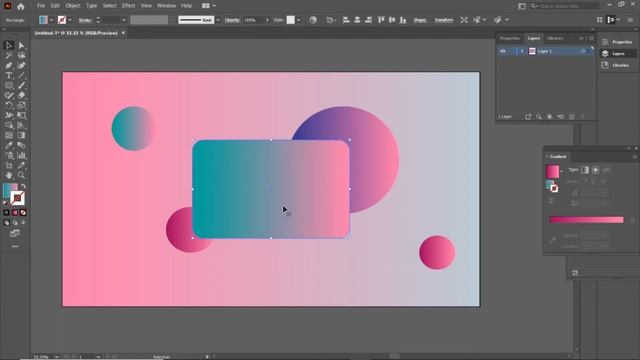Open the graphic Style dropdown

point(299,20)
